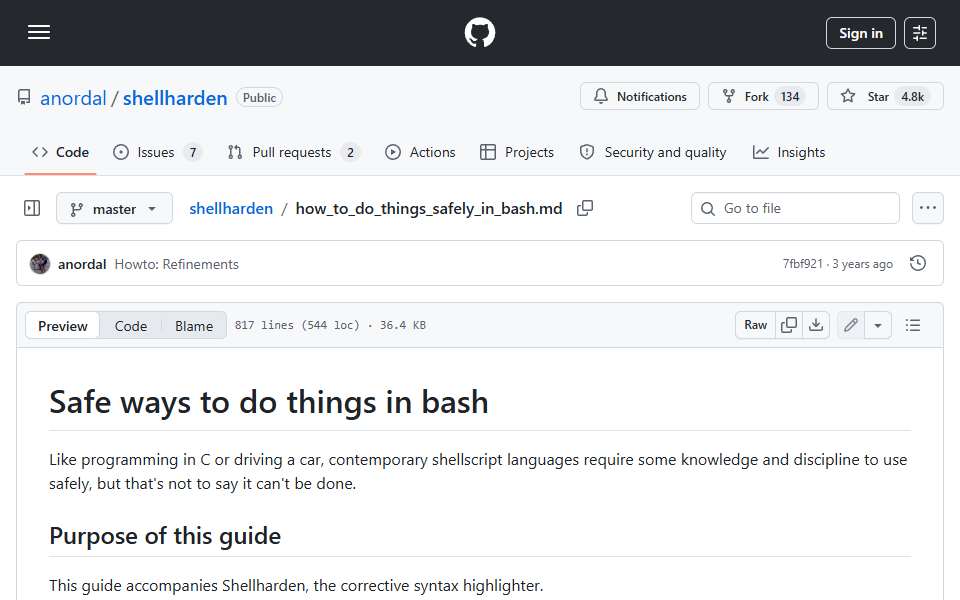Click the edit file pencil icon
Image resolution: width=960 pixels, height=600 pixels.
pyautogui.click(x=850, y=325)
